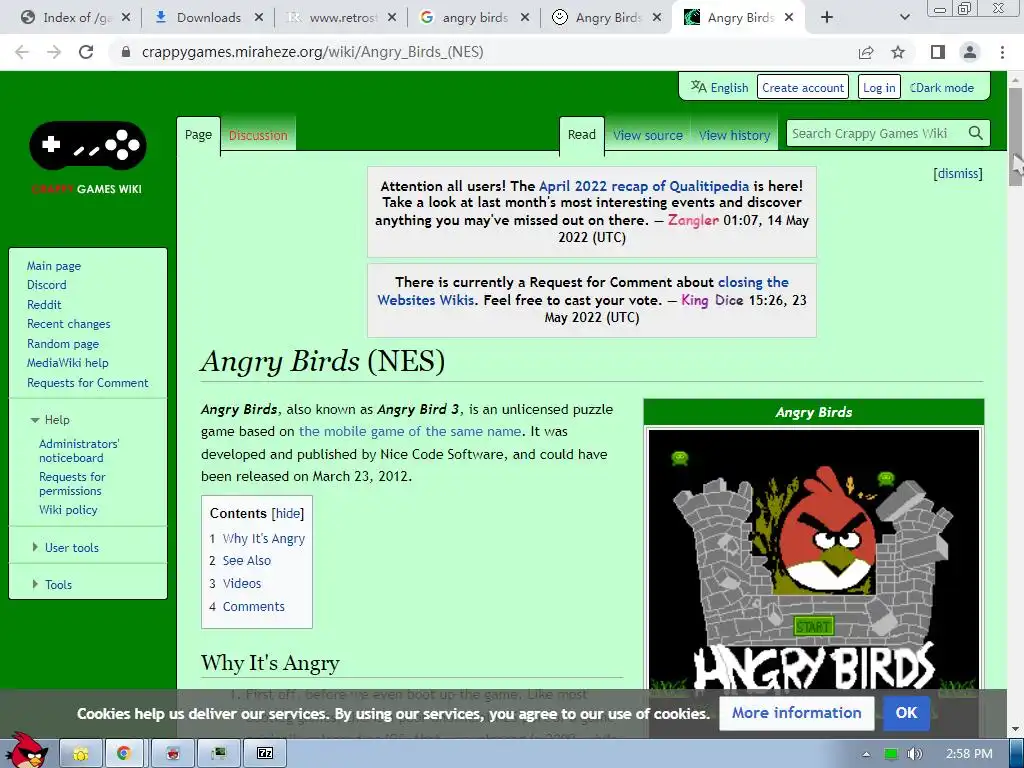Click the Log in button

point(879,88)
